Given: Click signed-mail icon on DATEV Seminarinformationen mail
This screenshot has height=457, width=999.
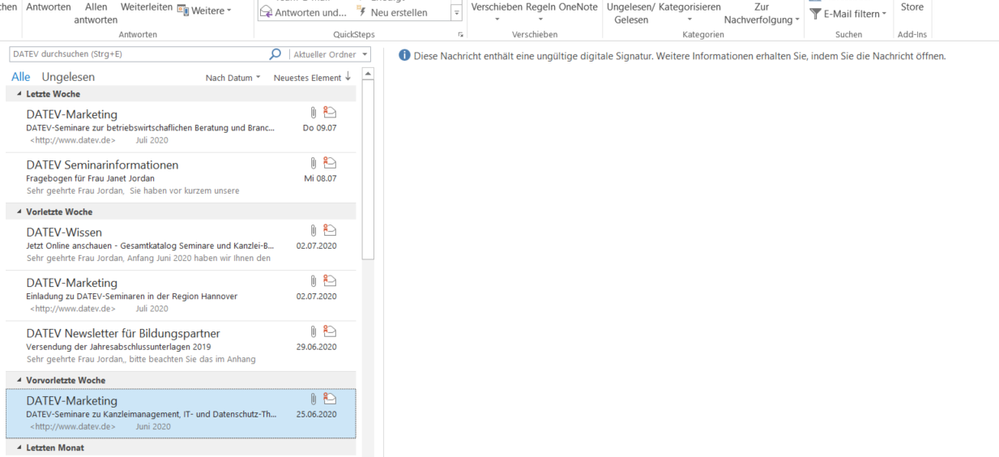Looking at the screenshot, I should click(329, 163).
